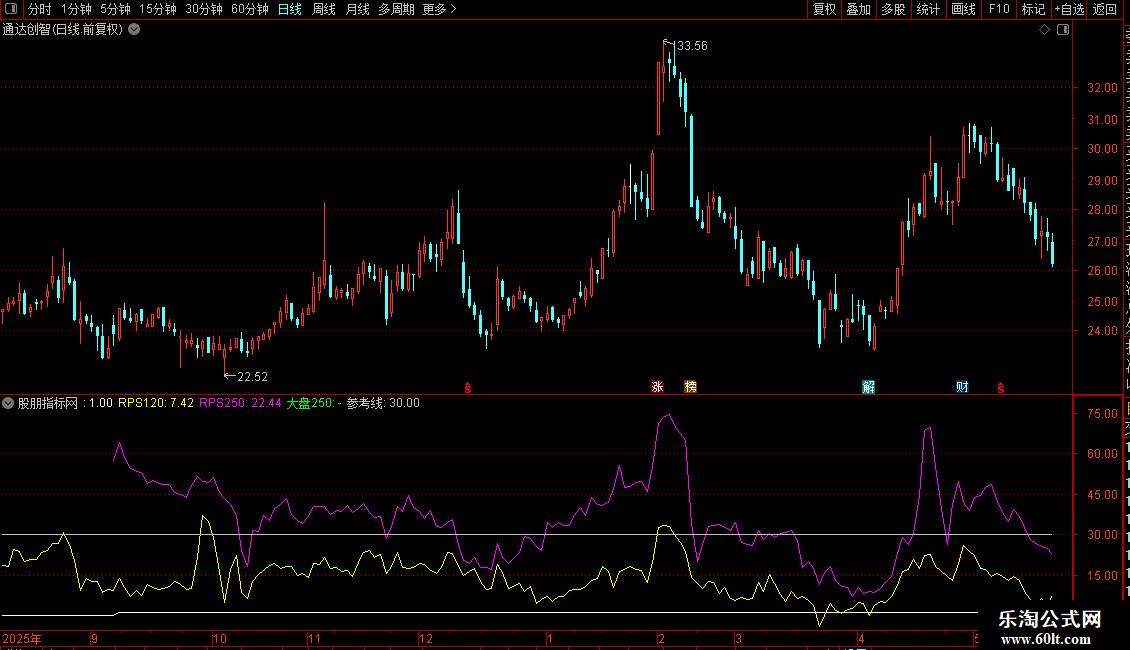Click the 2025年 label on time axis
The width and height of the screenshot is (1130, 650).
point(22,639)
